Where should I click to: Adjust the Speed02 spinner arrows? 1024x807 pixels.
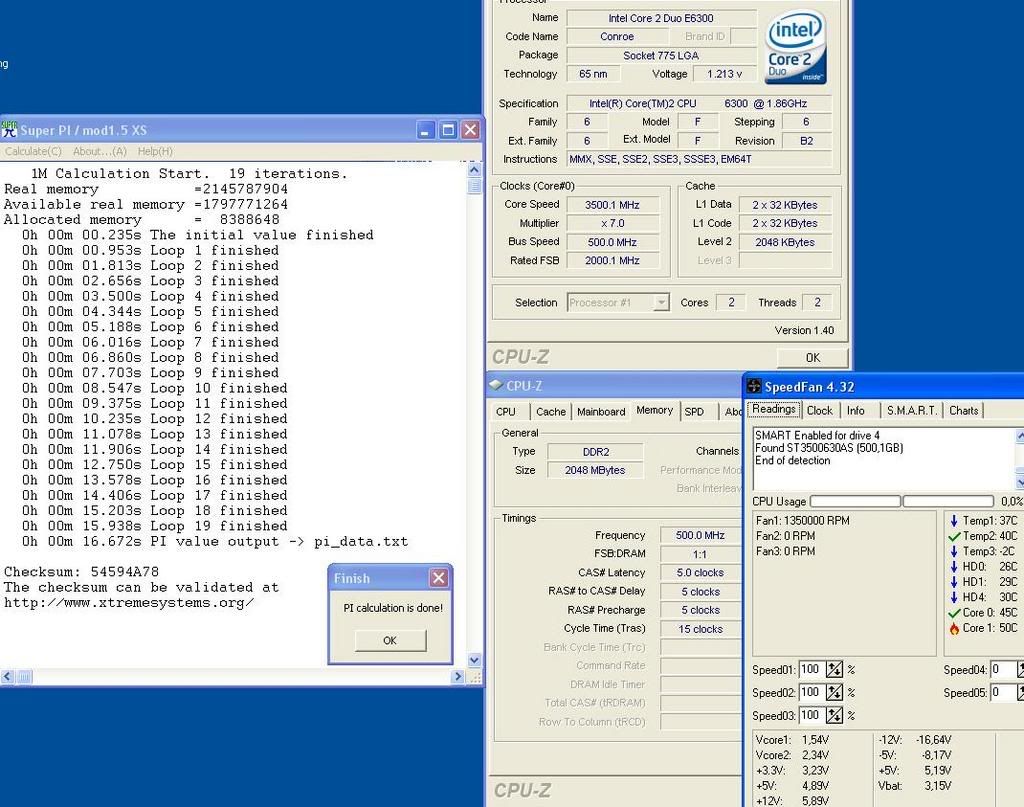coord(834,692)
